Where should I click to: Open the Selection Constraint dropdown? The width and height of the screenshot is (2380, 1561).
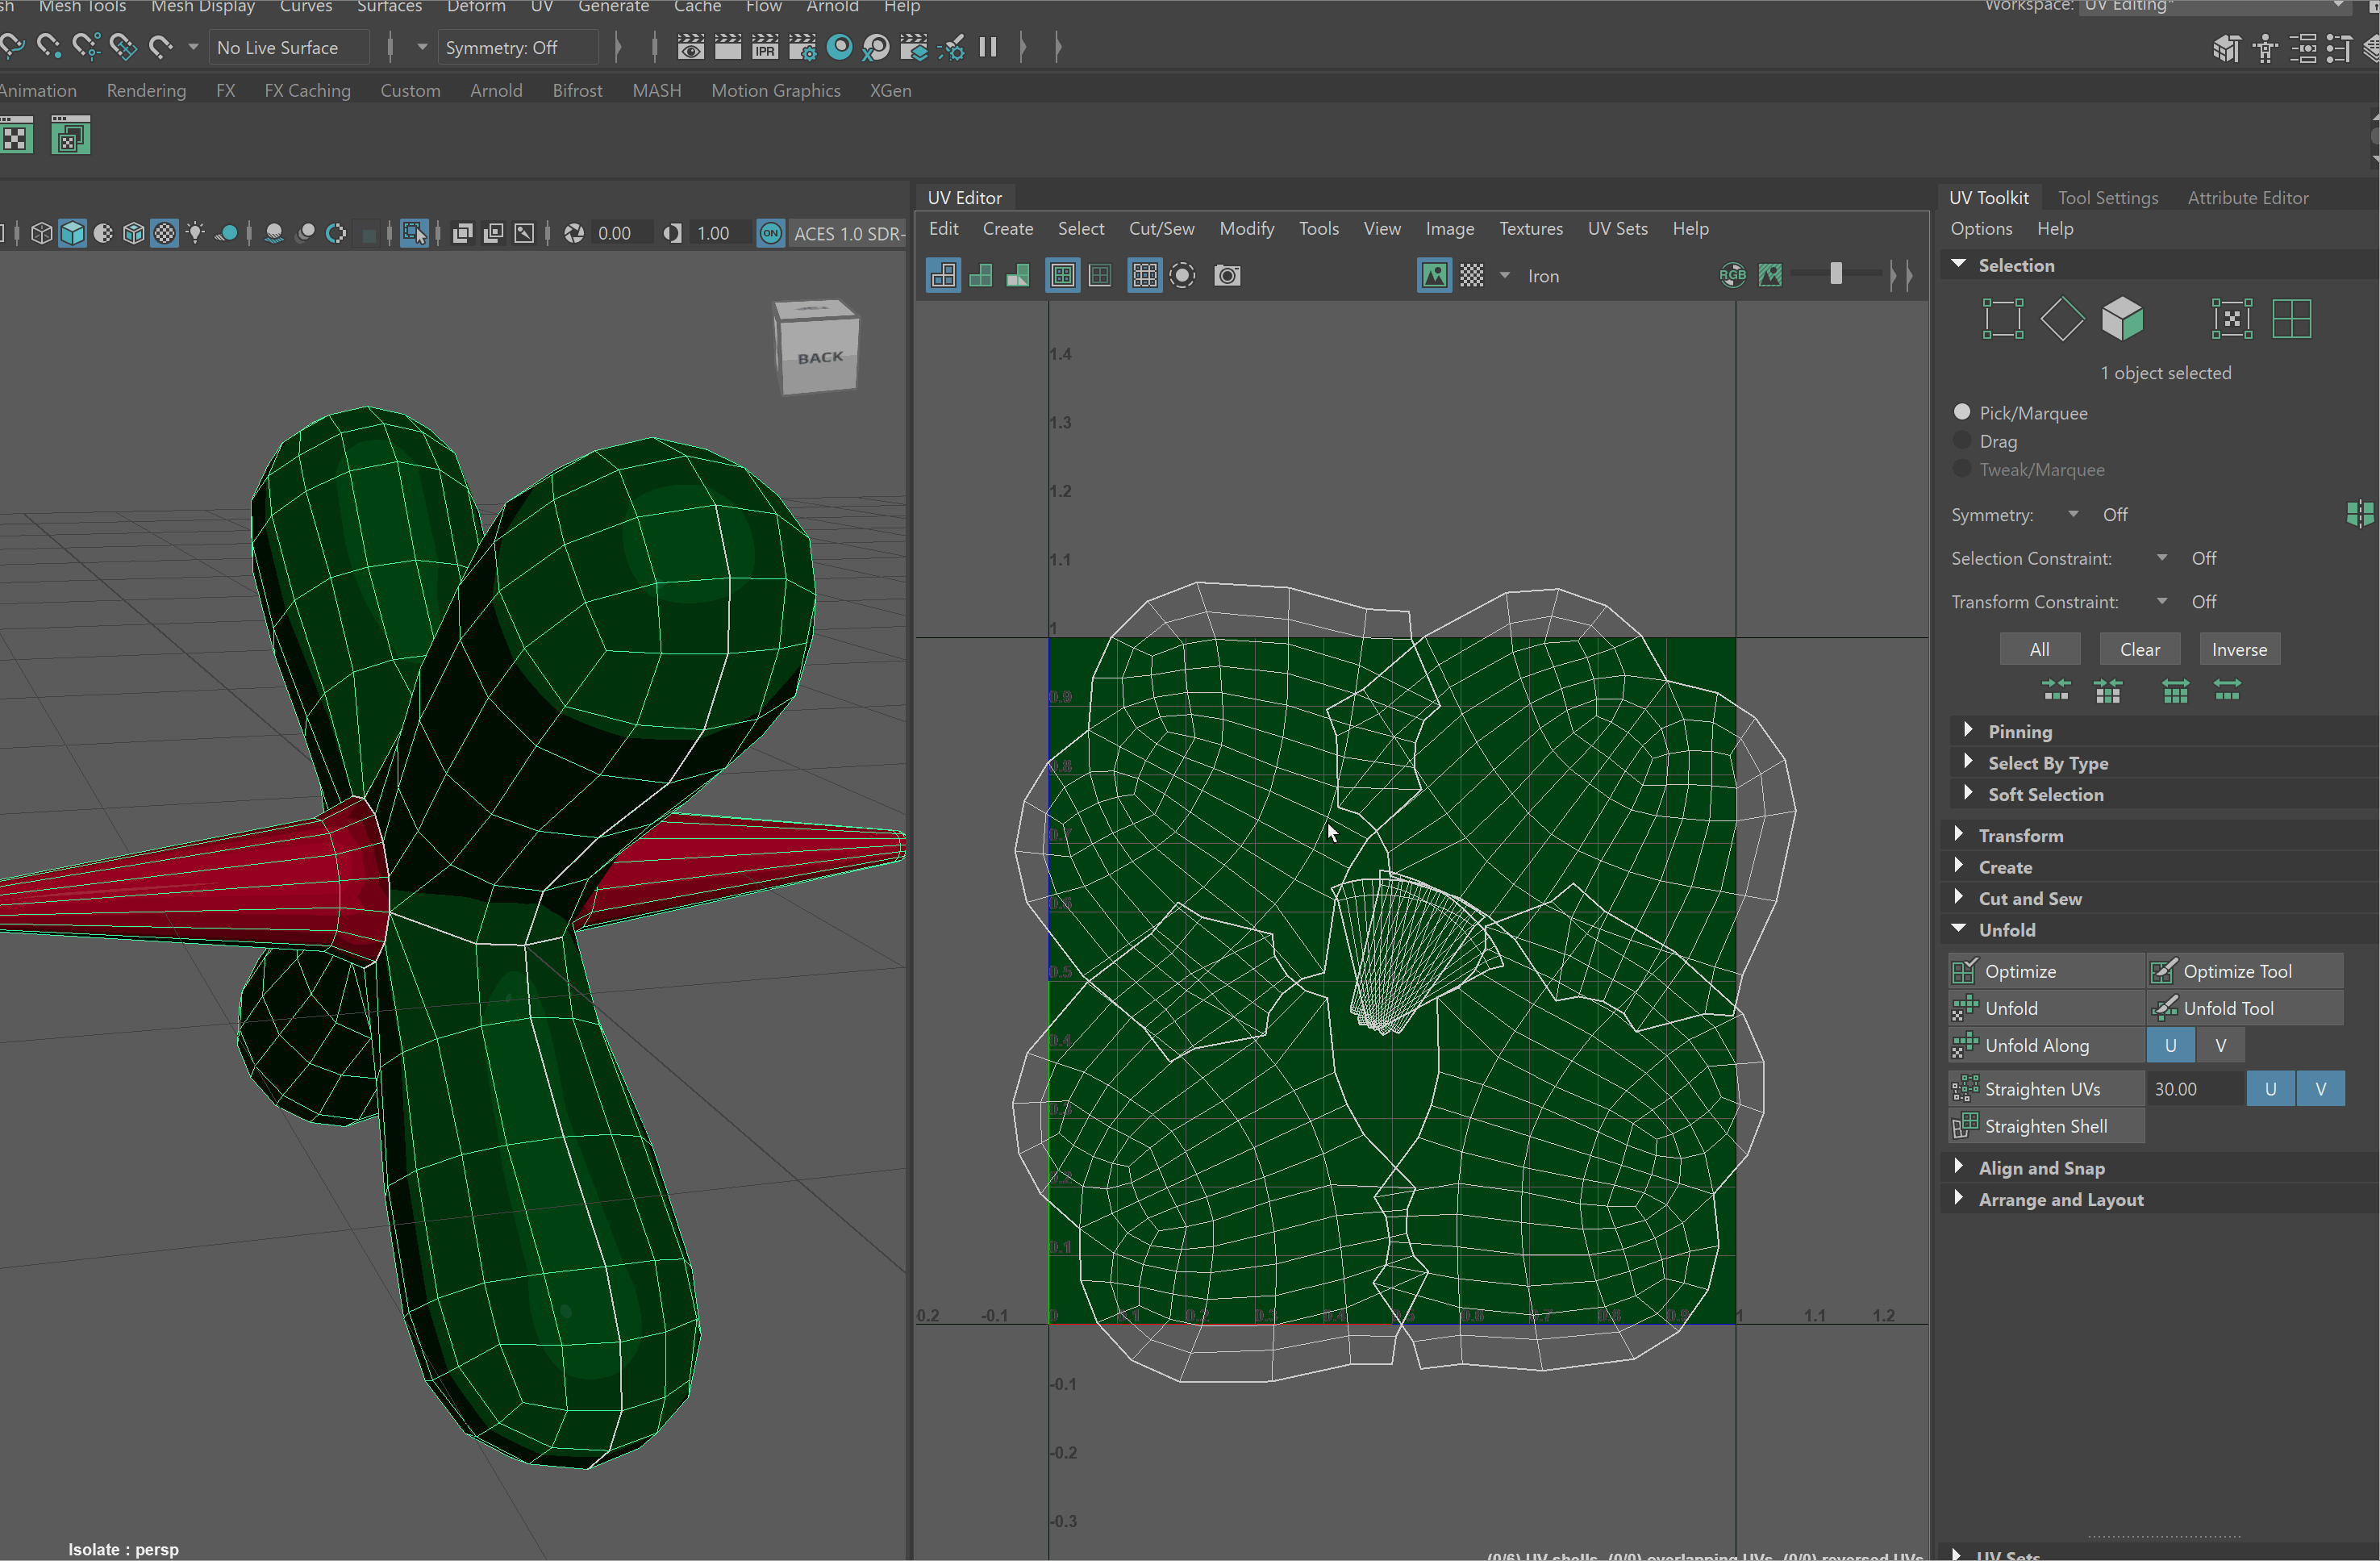(x=2162, y=558)
